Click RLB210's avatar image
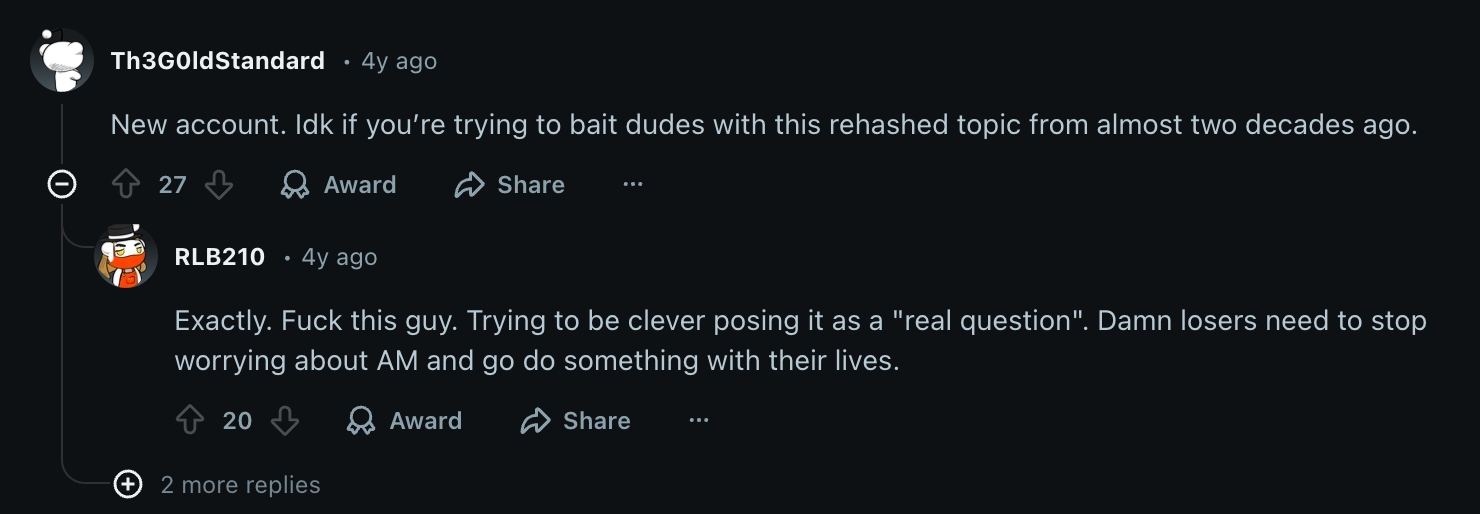Viewport: 1480px width, 514px height. point(126,257)
